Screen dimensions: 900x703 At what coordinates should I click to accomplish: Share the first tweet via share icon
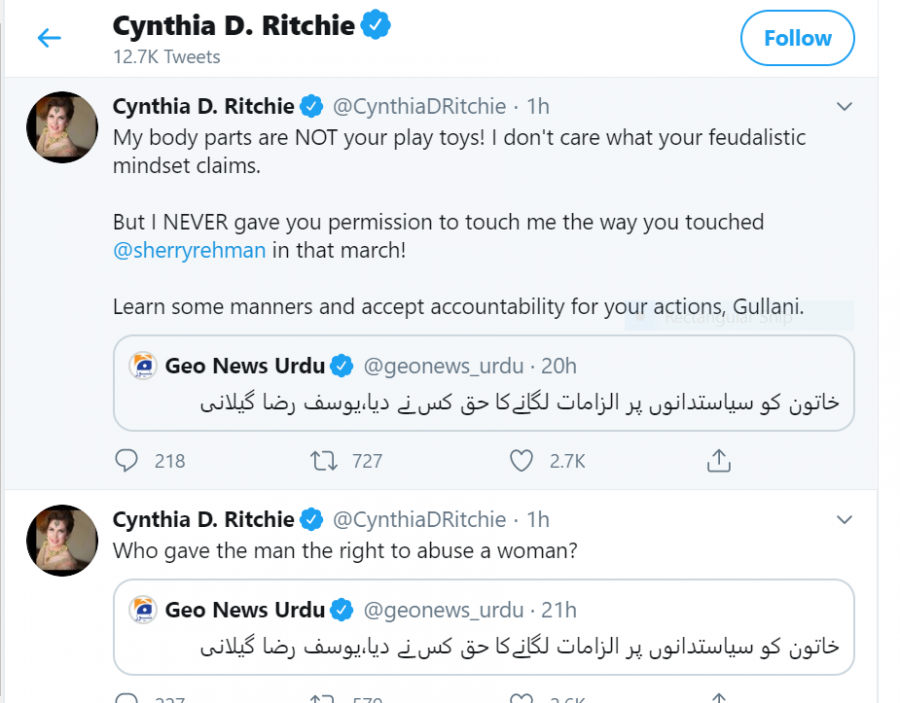[719, 460]
